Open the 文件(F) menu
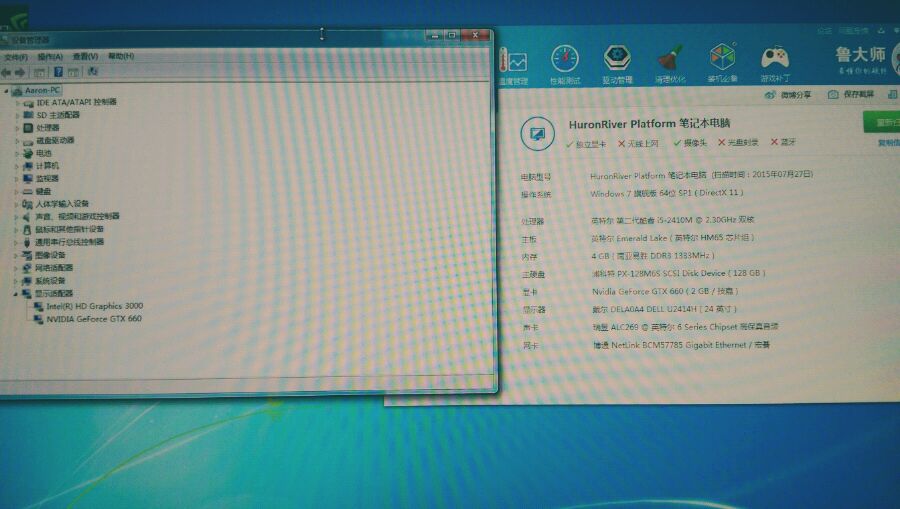The width and height of the screenshot is (900, 509). (x=15, y=57)
